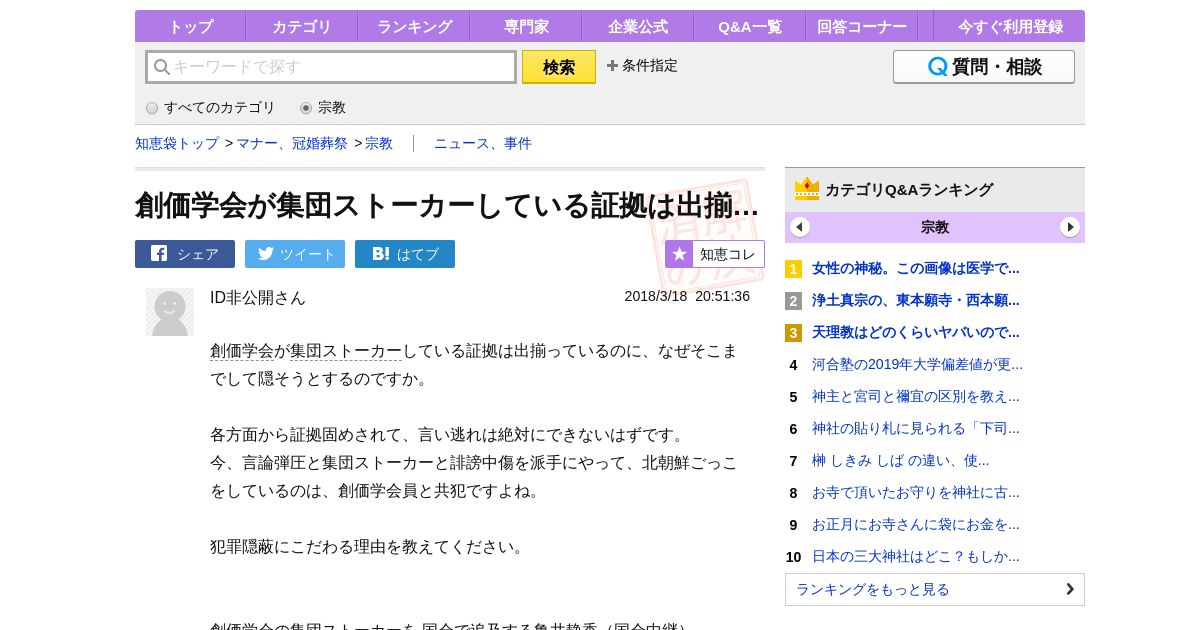Open rank 8 お寺で頂いたお守り question
This screenshot has width=1200, height=630.
915,492
